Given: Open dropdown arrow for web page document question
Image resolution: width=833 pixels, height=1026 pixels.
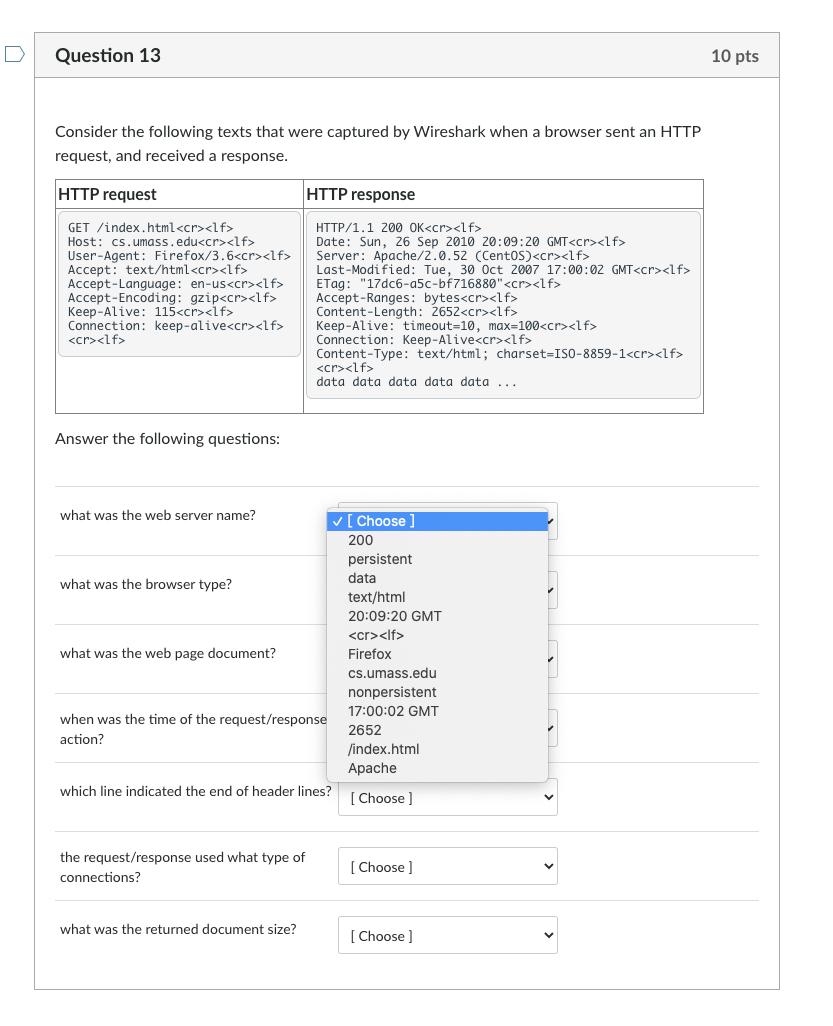Looking at the screenshot, I should (552, 659).
